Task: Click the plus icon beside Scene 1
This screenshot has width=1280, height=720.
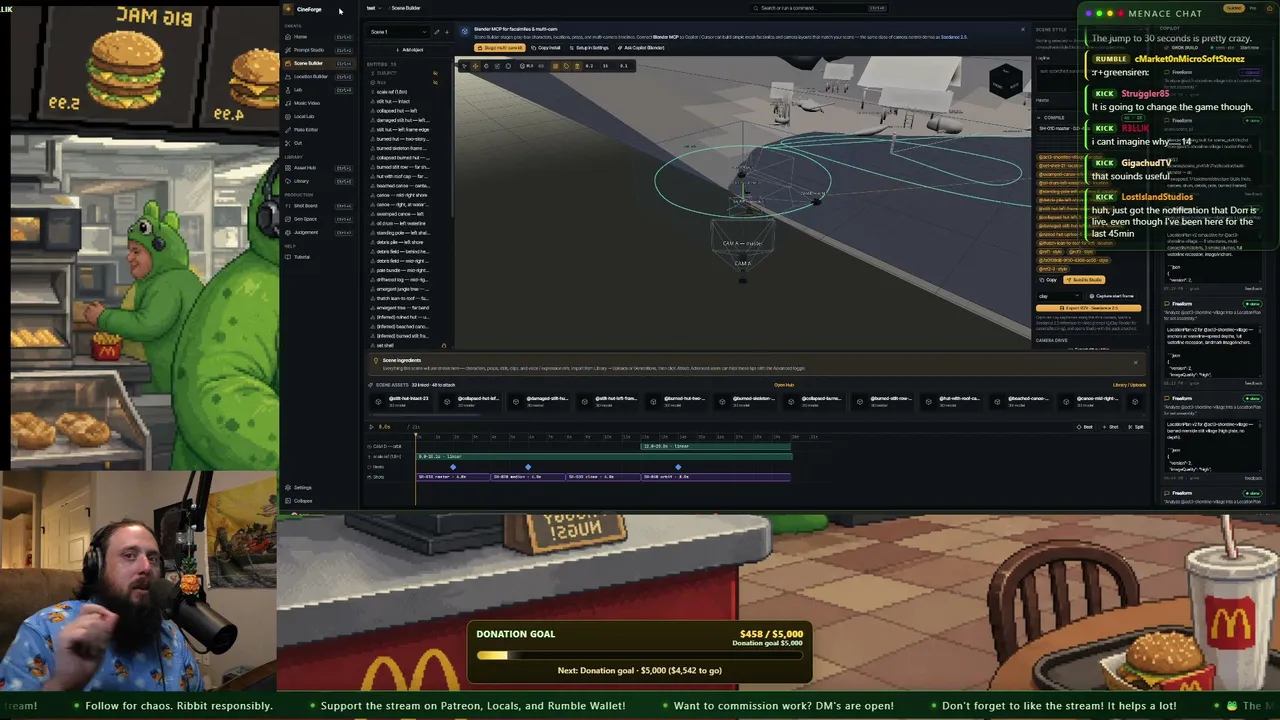Action: click(446, 32)
